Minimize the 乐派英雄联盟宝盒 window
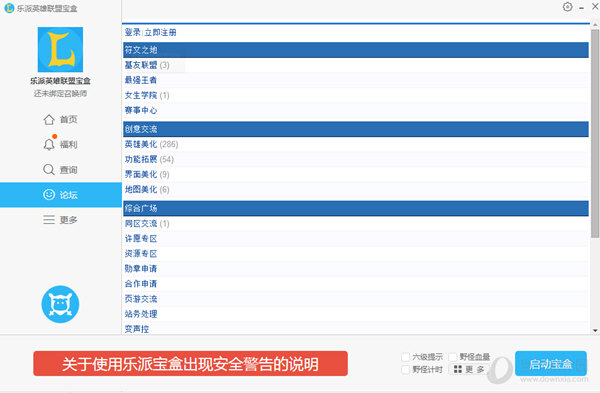The image size is (600, 393). click(x=582, y=8)
